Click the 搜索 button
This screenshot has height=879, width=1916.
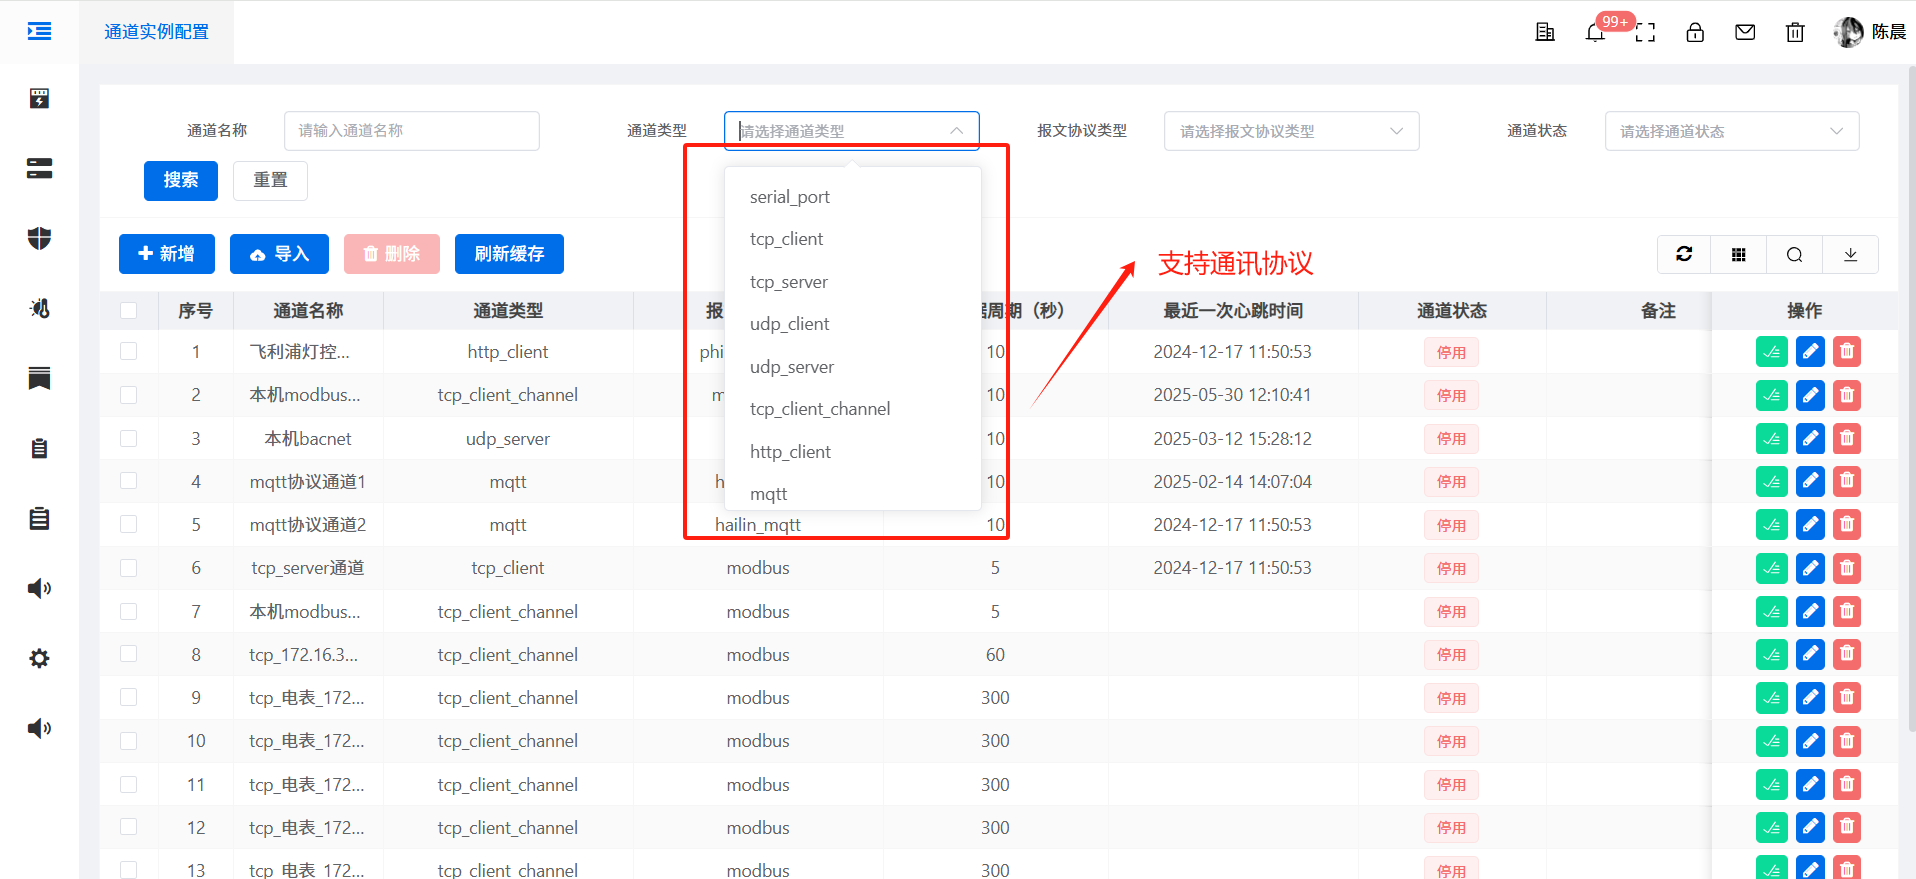point(181,180)
